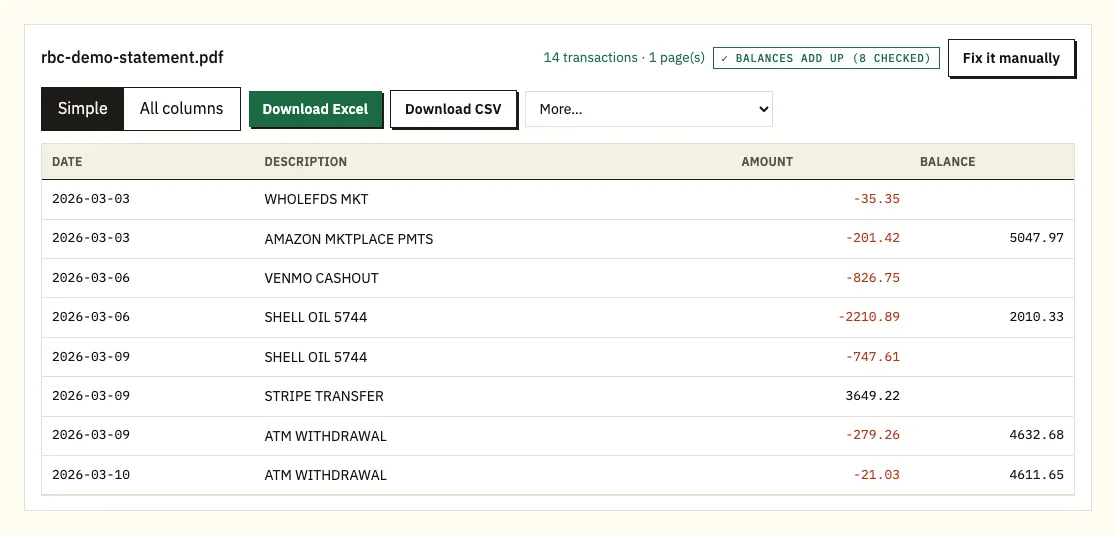Click the amount -35.35
The width and height of the screenshot is (1116, 535).
(876, 199)
